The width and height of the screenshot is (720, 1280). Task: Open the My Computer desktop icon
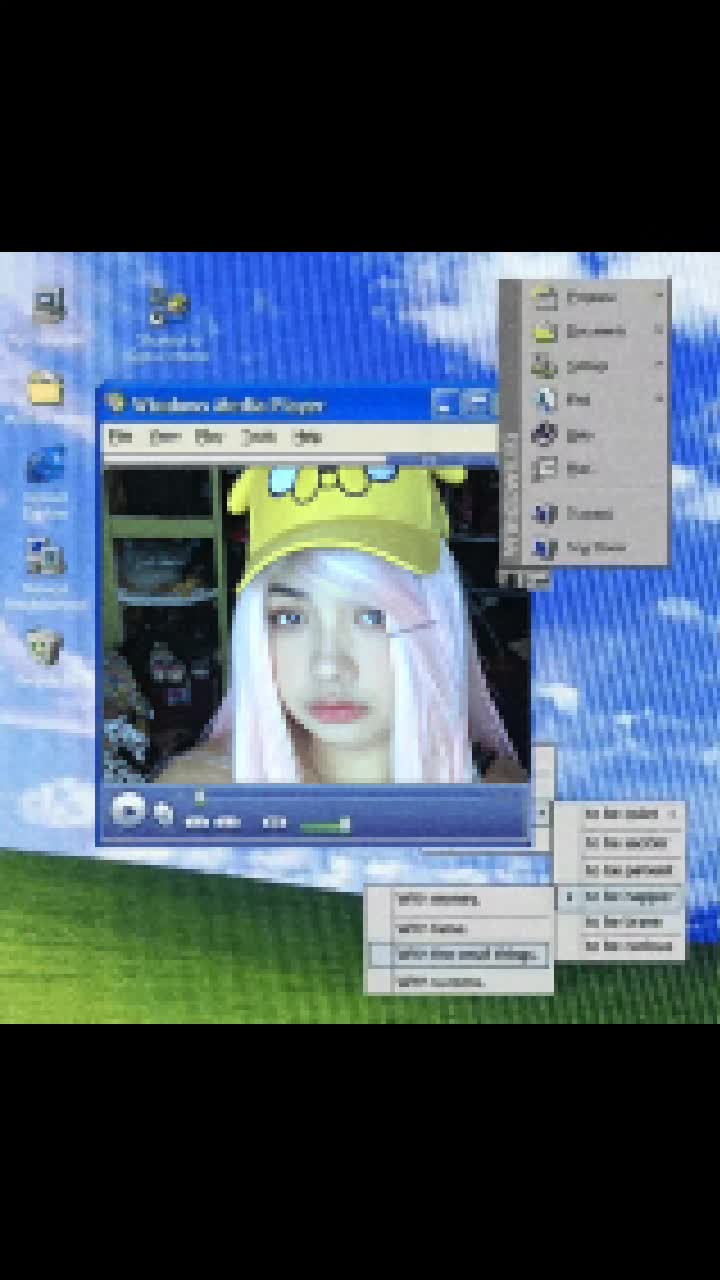[47, 307]
